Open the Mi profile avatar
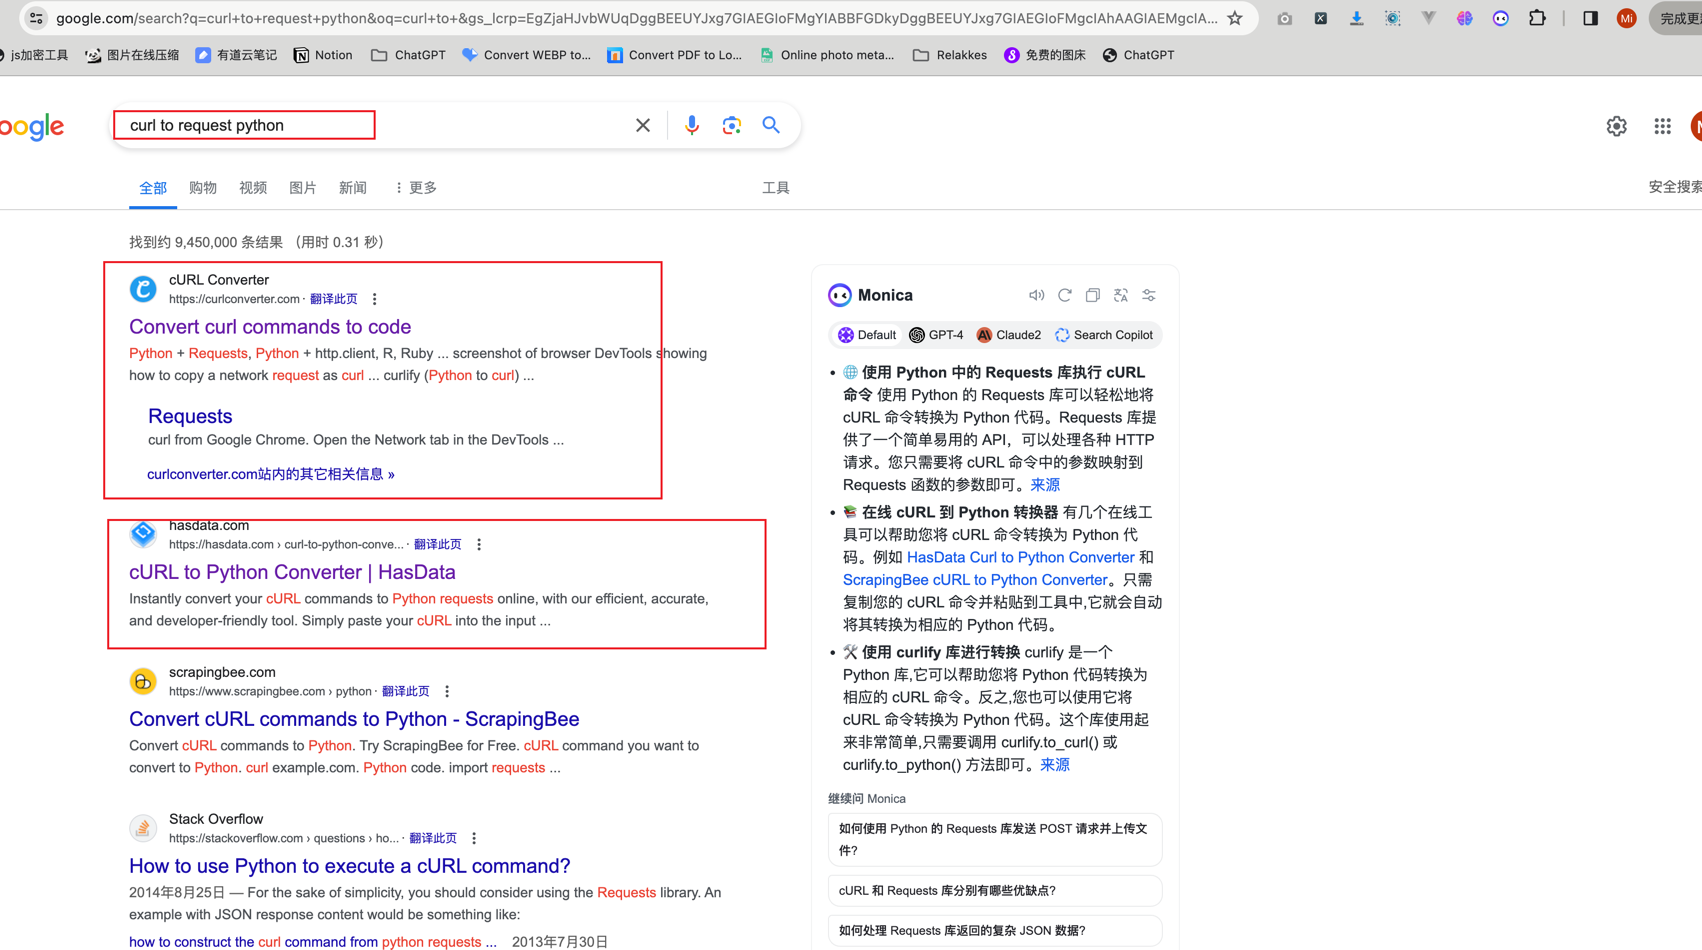Image resolution: width=1702 pixels, height=950 pixels. click(x=1627, y=18)
